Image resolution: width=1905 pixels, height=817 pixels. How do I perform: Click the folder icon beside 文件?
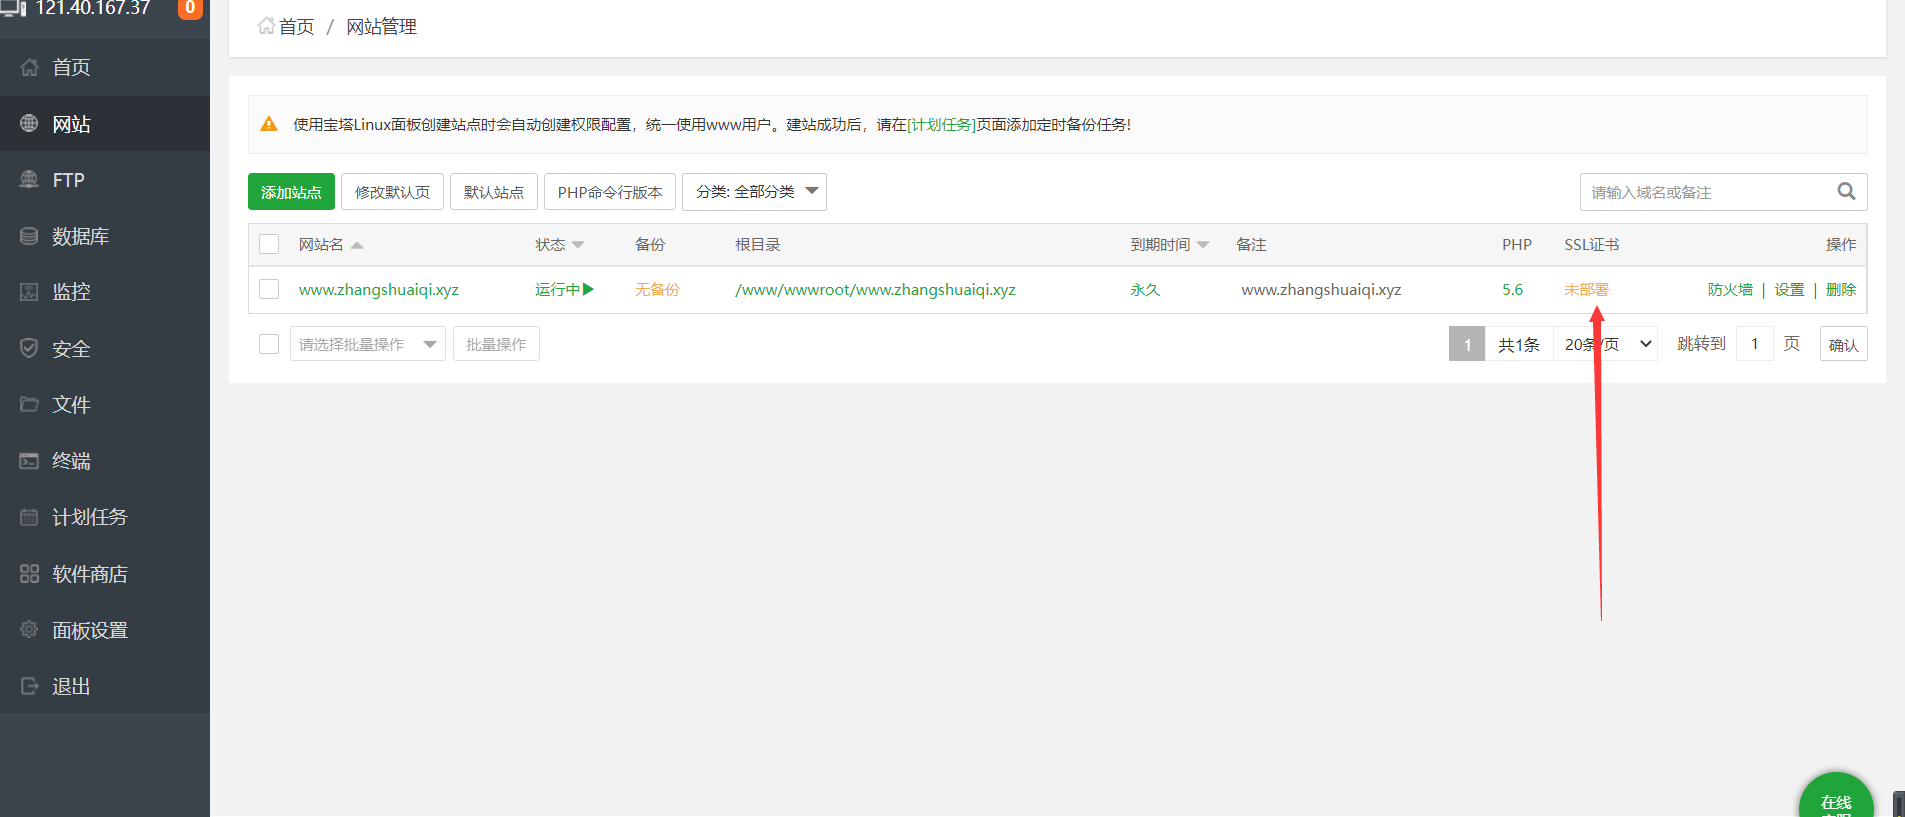coord(30,404)
